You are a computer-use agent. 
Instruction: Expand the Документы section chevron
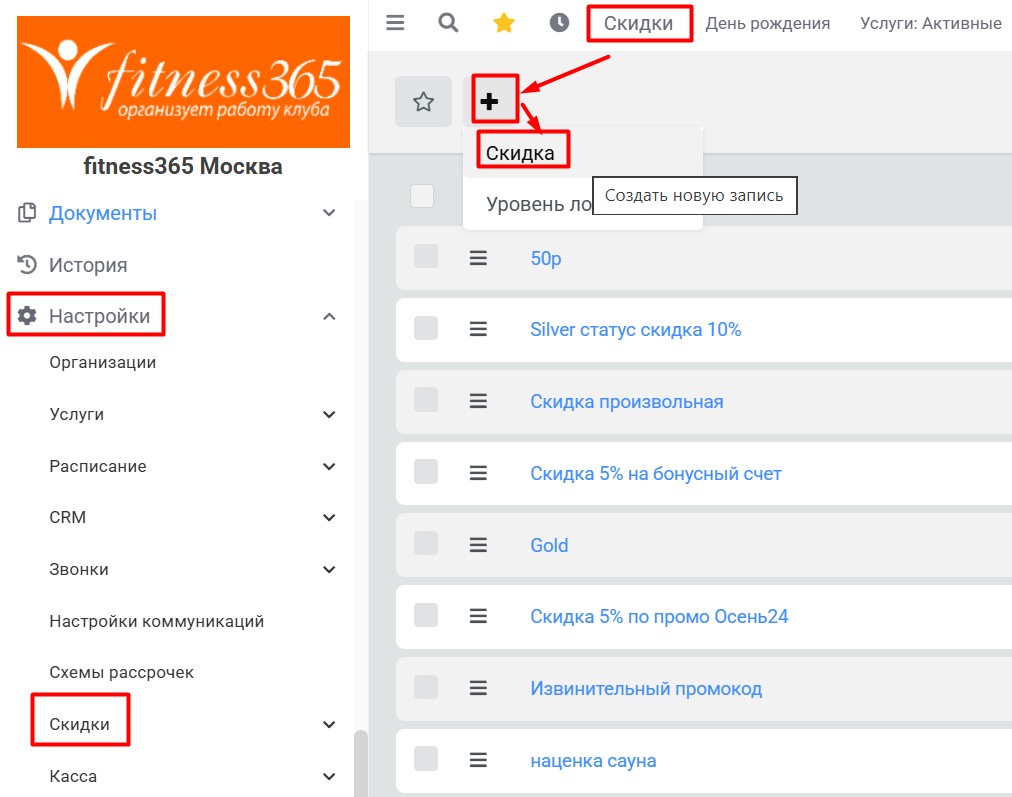tap(329, 213)
